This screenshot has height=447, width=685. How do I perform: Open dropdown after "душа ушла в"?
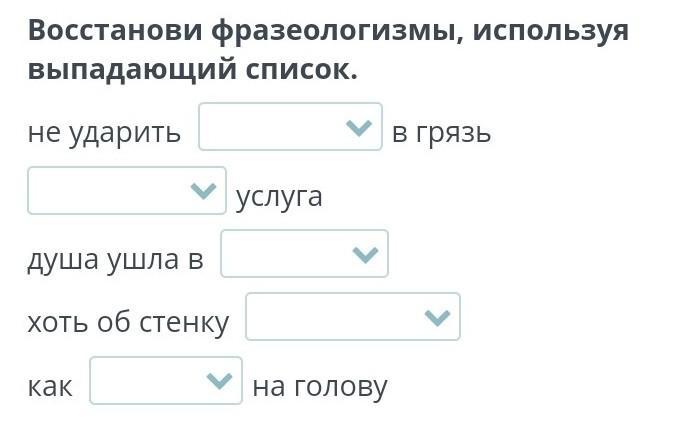(303, 254)
